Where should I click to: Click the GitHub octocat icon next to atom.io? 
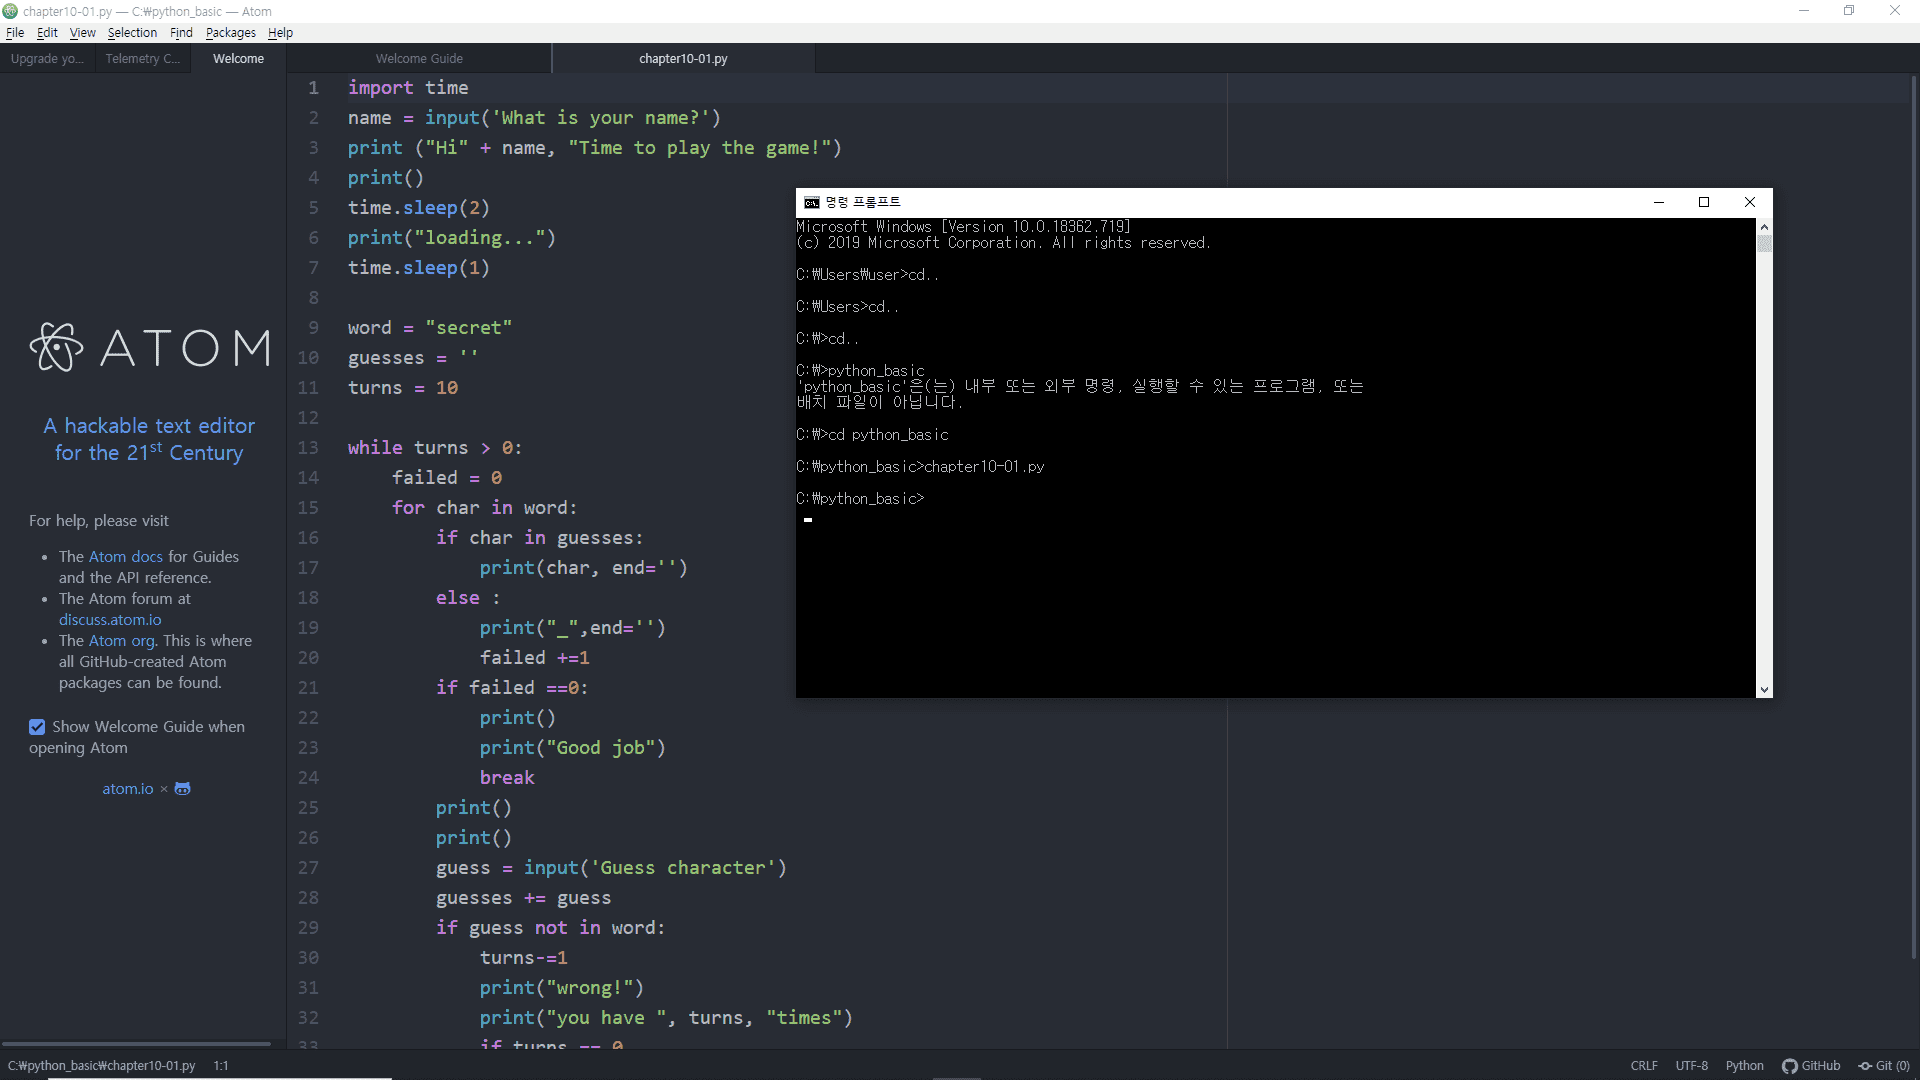182,789
